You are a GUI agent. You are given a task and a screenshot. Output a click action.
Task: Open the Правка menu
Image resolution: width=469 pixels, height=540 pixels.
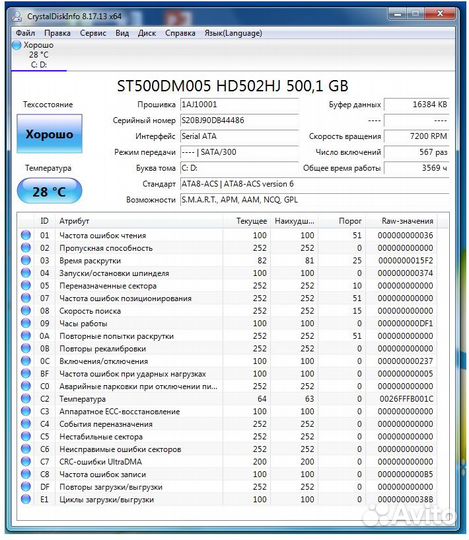[57, 33]
